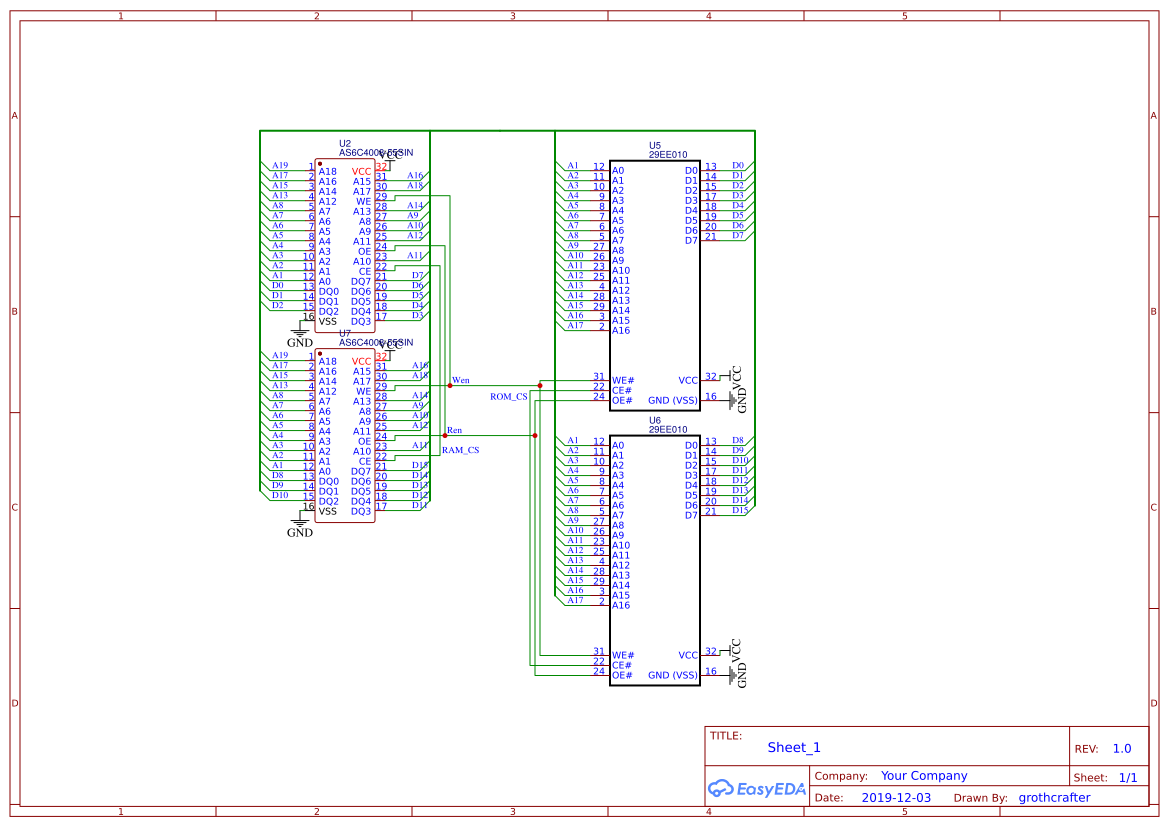Screen dimensions: 1169x827
Task: Click the REV 1.0 value
Action: (x=1120, y=748)
